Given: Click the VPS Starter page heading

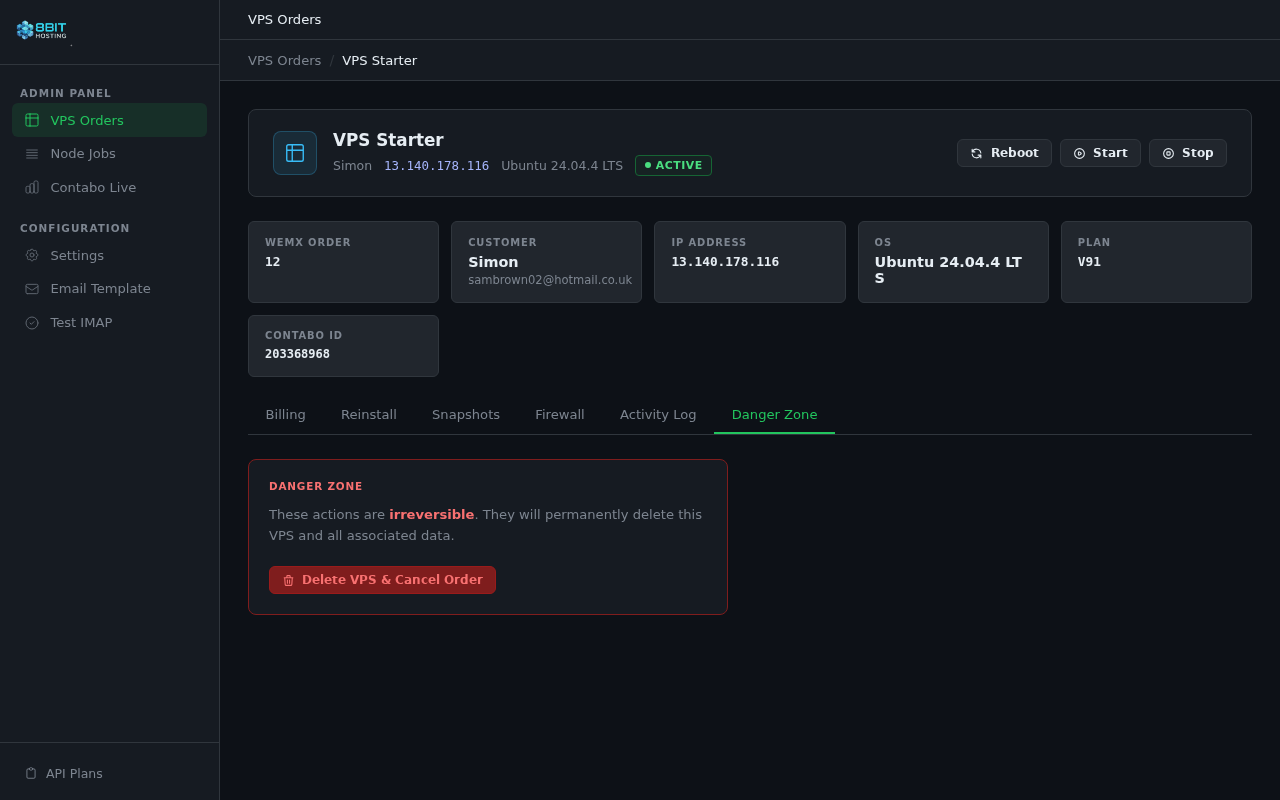Looking at the screenshot, I should pyautogui.click(x=388, y=140).
